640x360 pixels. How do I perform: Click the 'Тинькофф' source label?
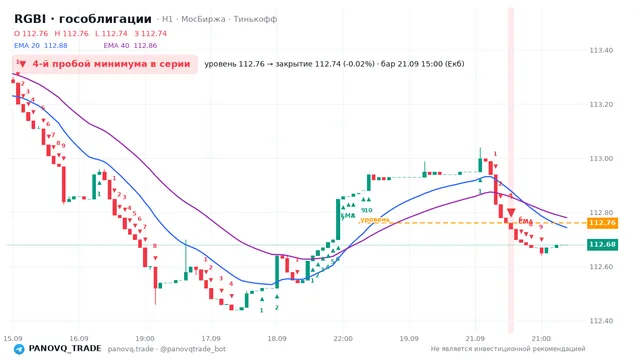255,19
